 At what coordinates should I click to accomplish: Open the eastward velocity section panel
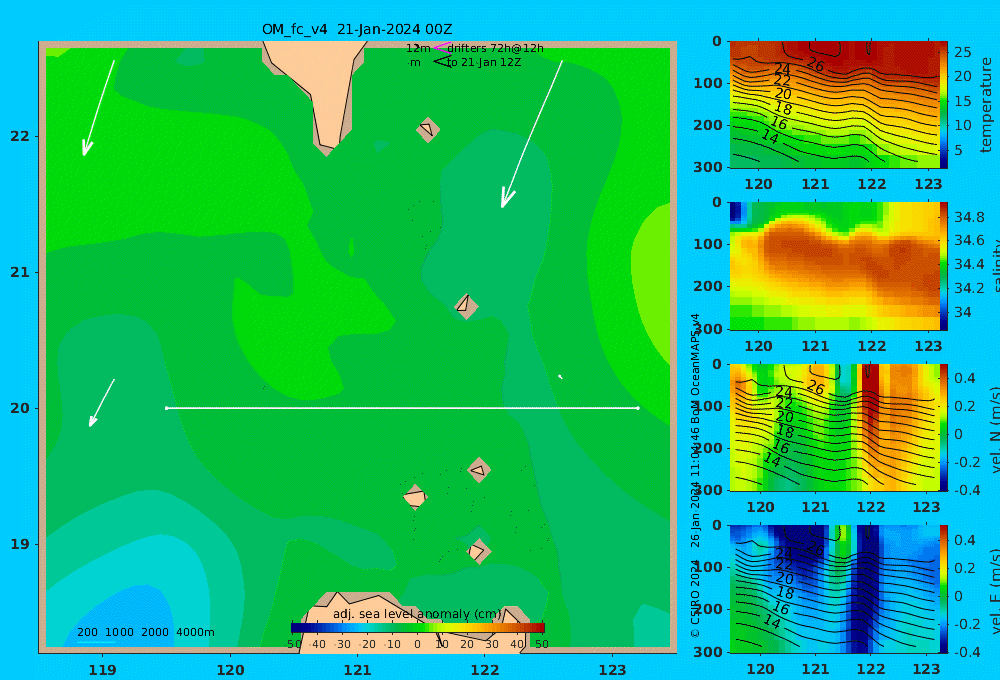pyautogui.click(x=834, y=589)
